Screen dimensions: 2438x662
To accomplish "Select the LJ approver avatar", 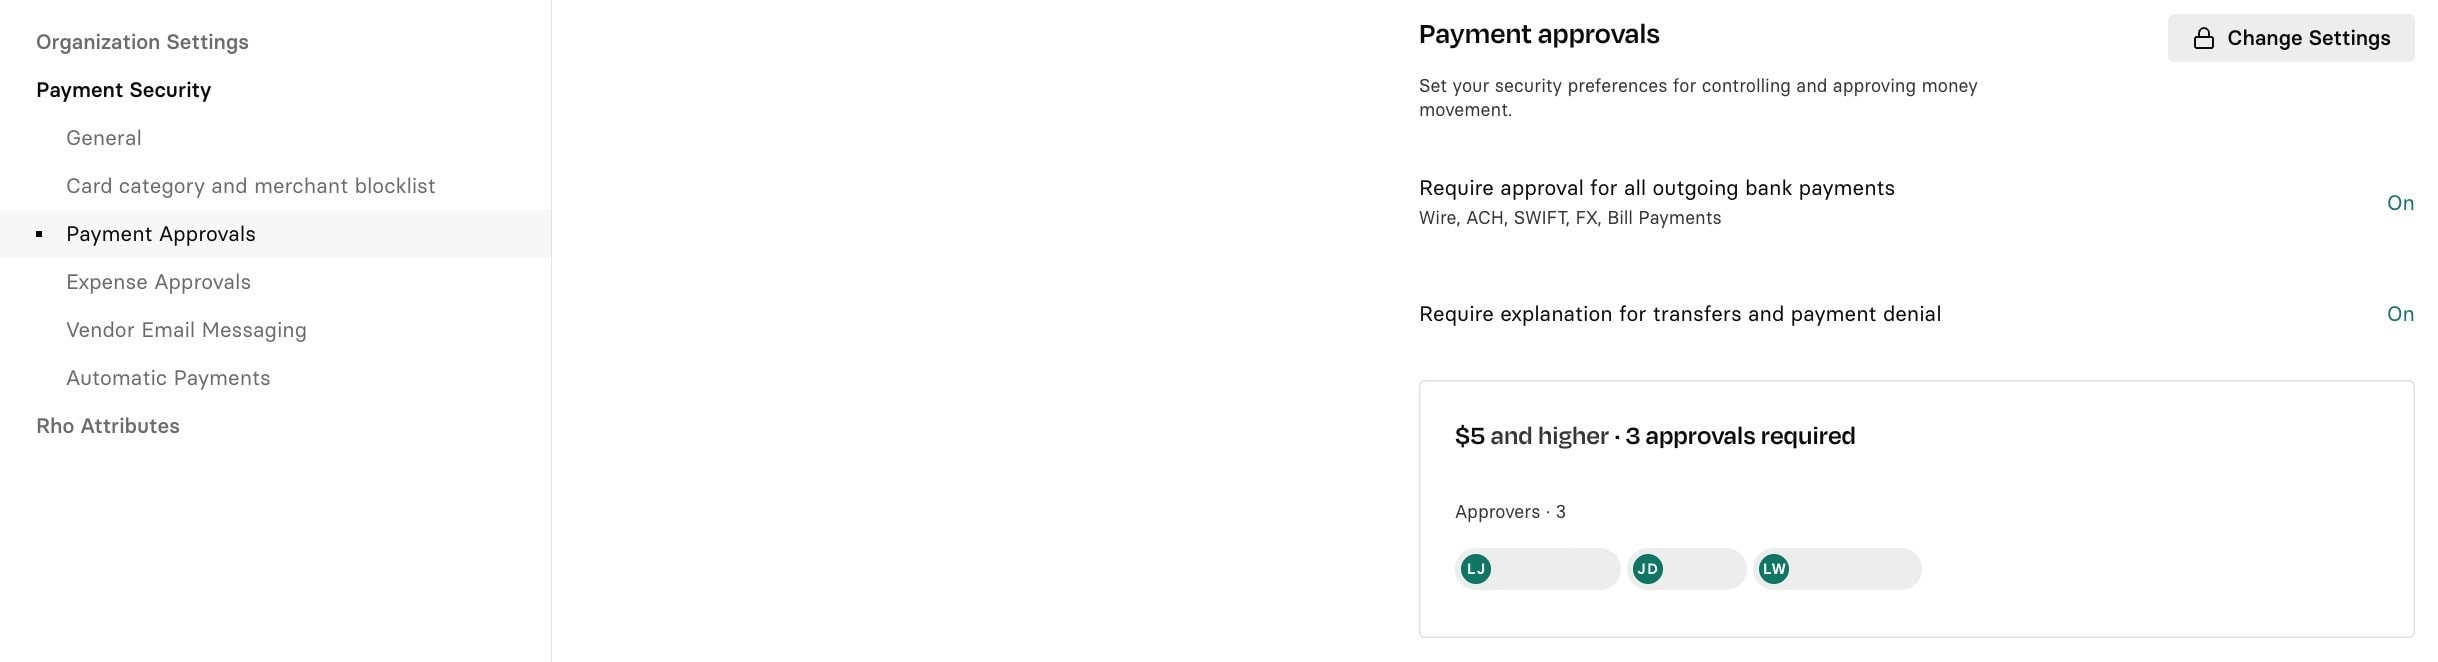I will pos(1476,569).
